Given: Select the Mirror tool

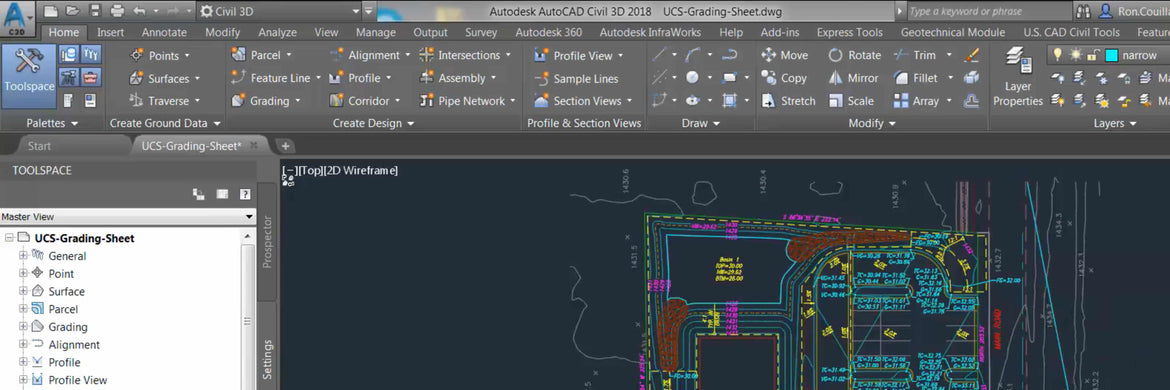Looking at the screenshot, I should pos(853,78).
